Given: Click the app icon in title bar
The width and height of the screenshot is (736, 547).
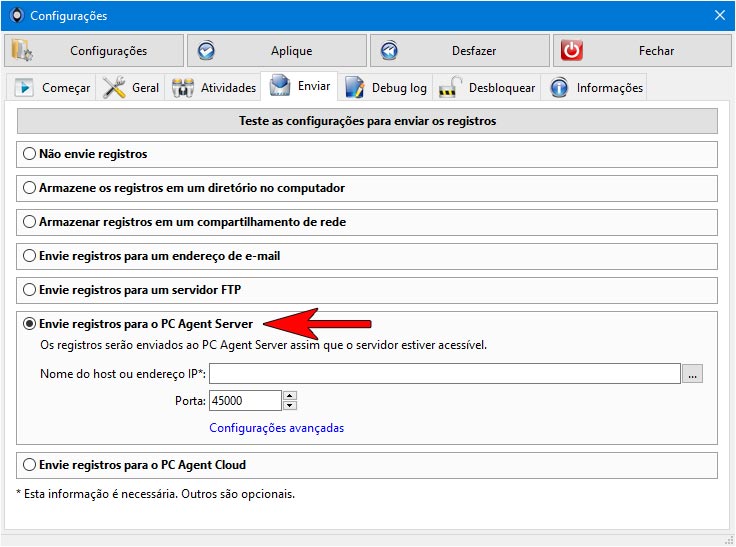Looking at the screenshot, I should (x=16, y=15).
